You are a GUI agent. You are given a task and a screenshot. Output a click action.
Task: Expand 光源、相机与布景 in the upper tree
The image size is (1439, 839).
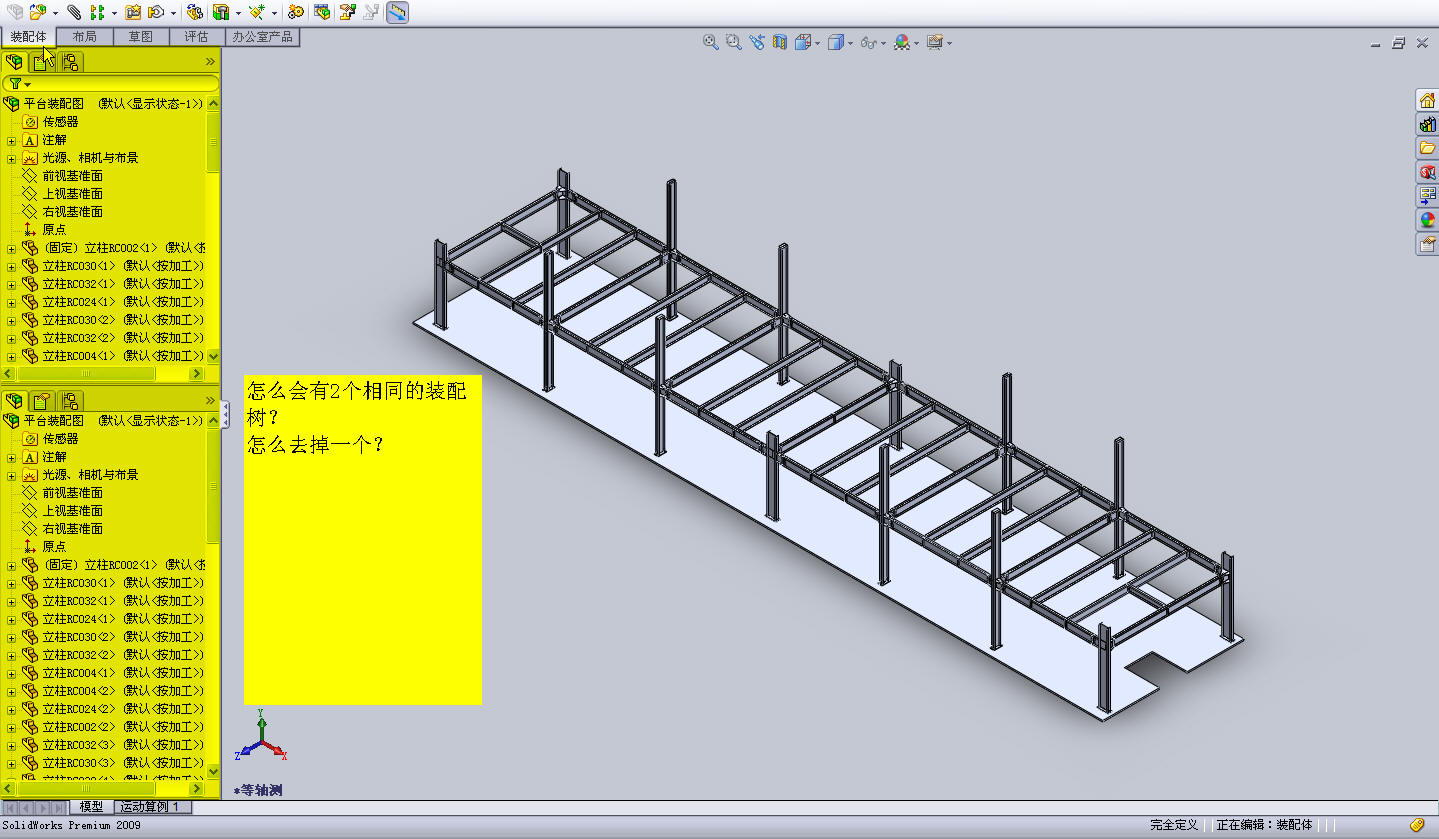click(11, 158)
